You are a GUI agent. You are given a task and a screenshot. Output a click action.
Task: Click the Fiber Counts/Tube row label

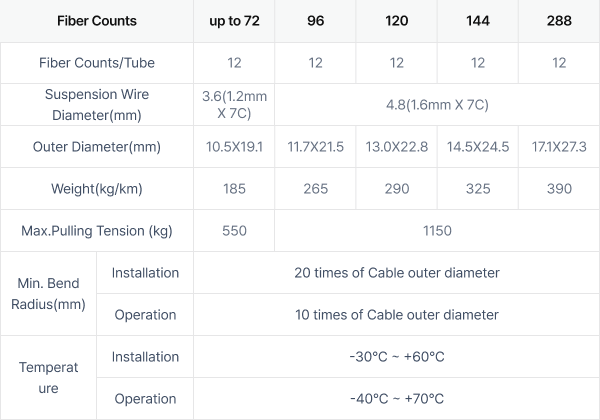point(97,63)
